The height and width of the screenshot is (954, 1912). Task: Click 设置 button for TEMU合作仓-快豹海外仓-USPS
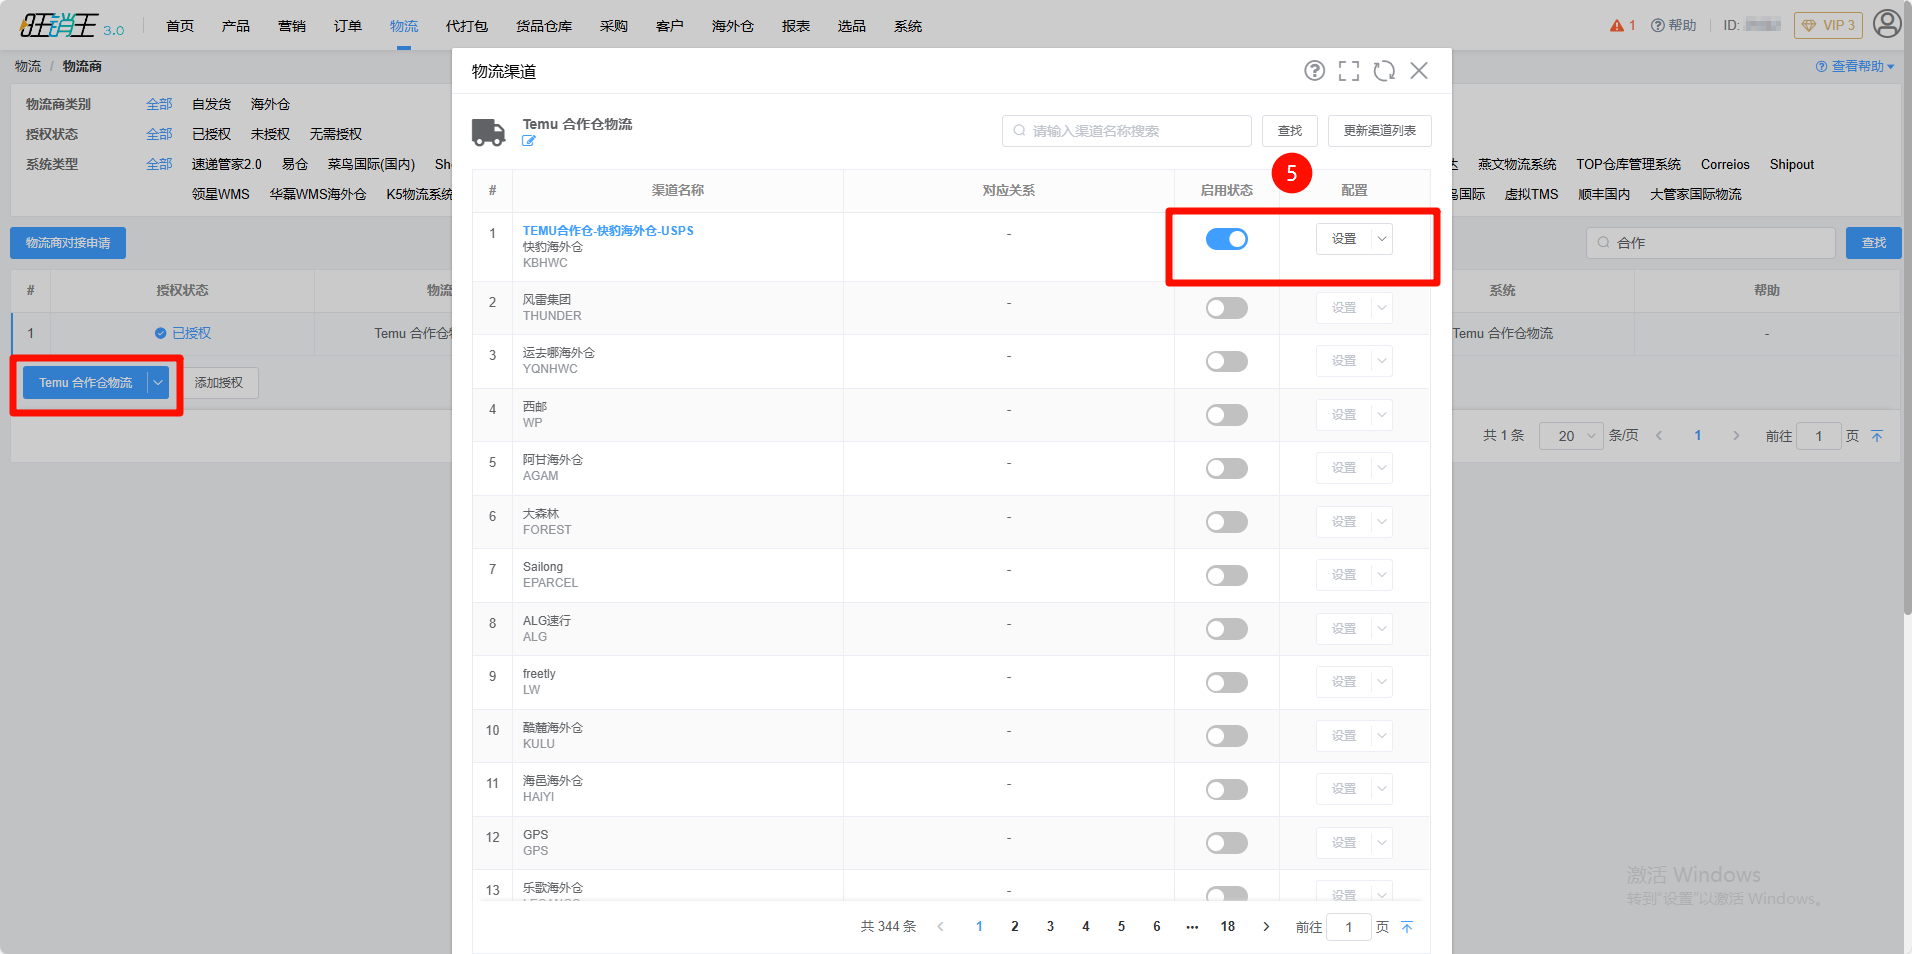pos(1344,239)
